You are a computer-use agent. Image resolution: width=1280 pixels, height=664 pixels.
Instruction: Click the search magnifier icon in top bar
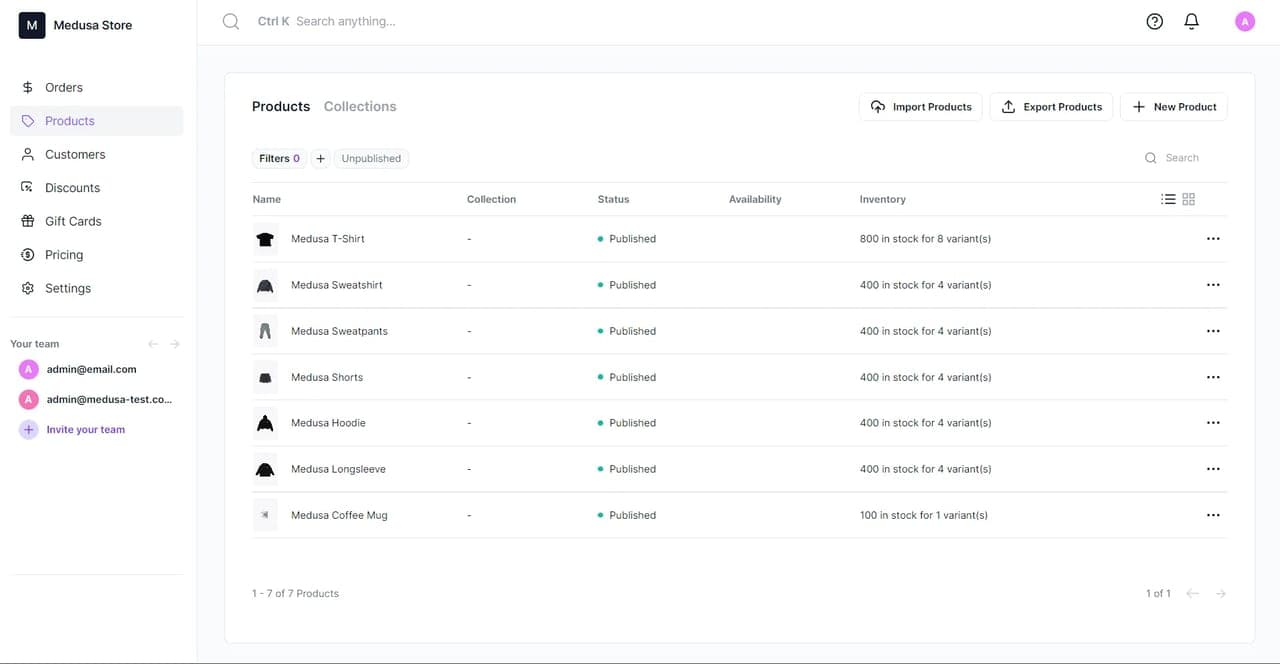(231, 21)
